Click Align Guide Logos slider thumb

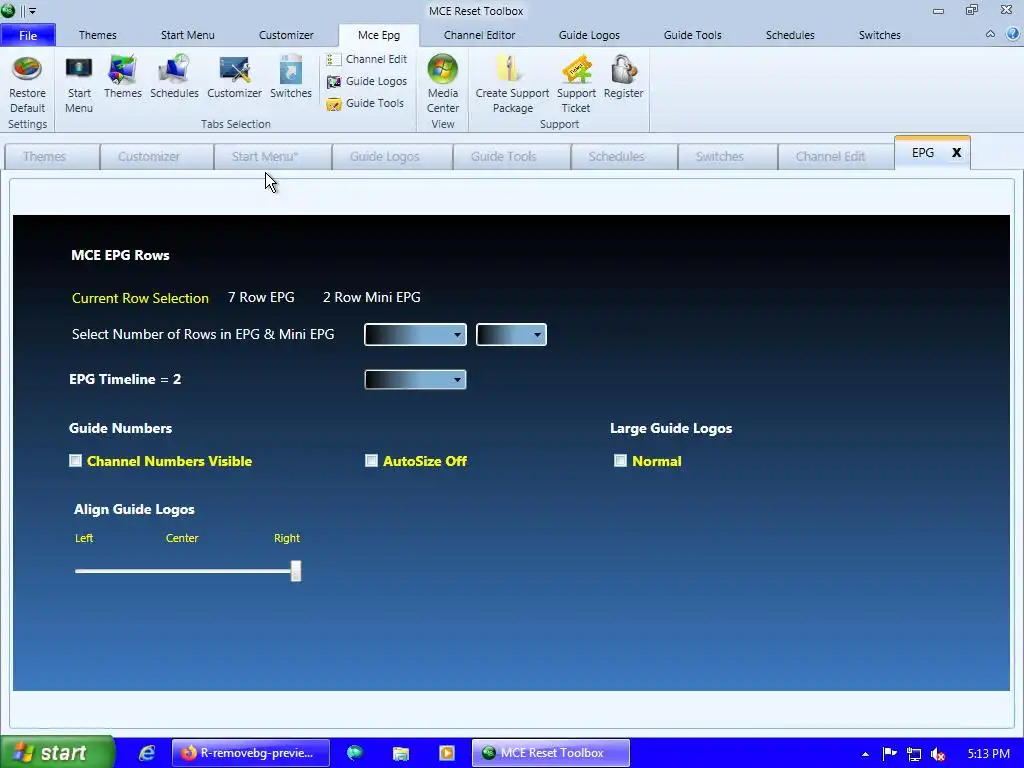[296, 571]
